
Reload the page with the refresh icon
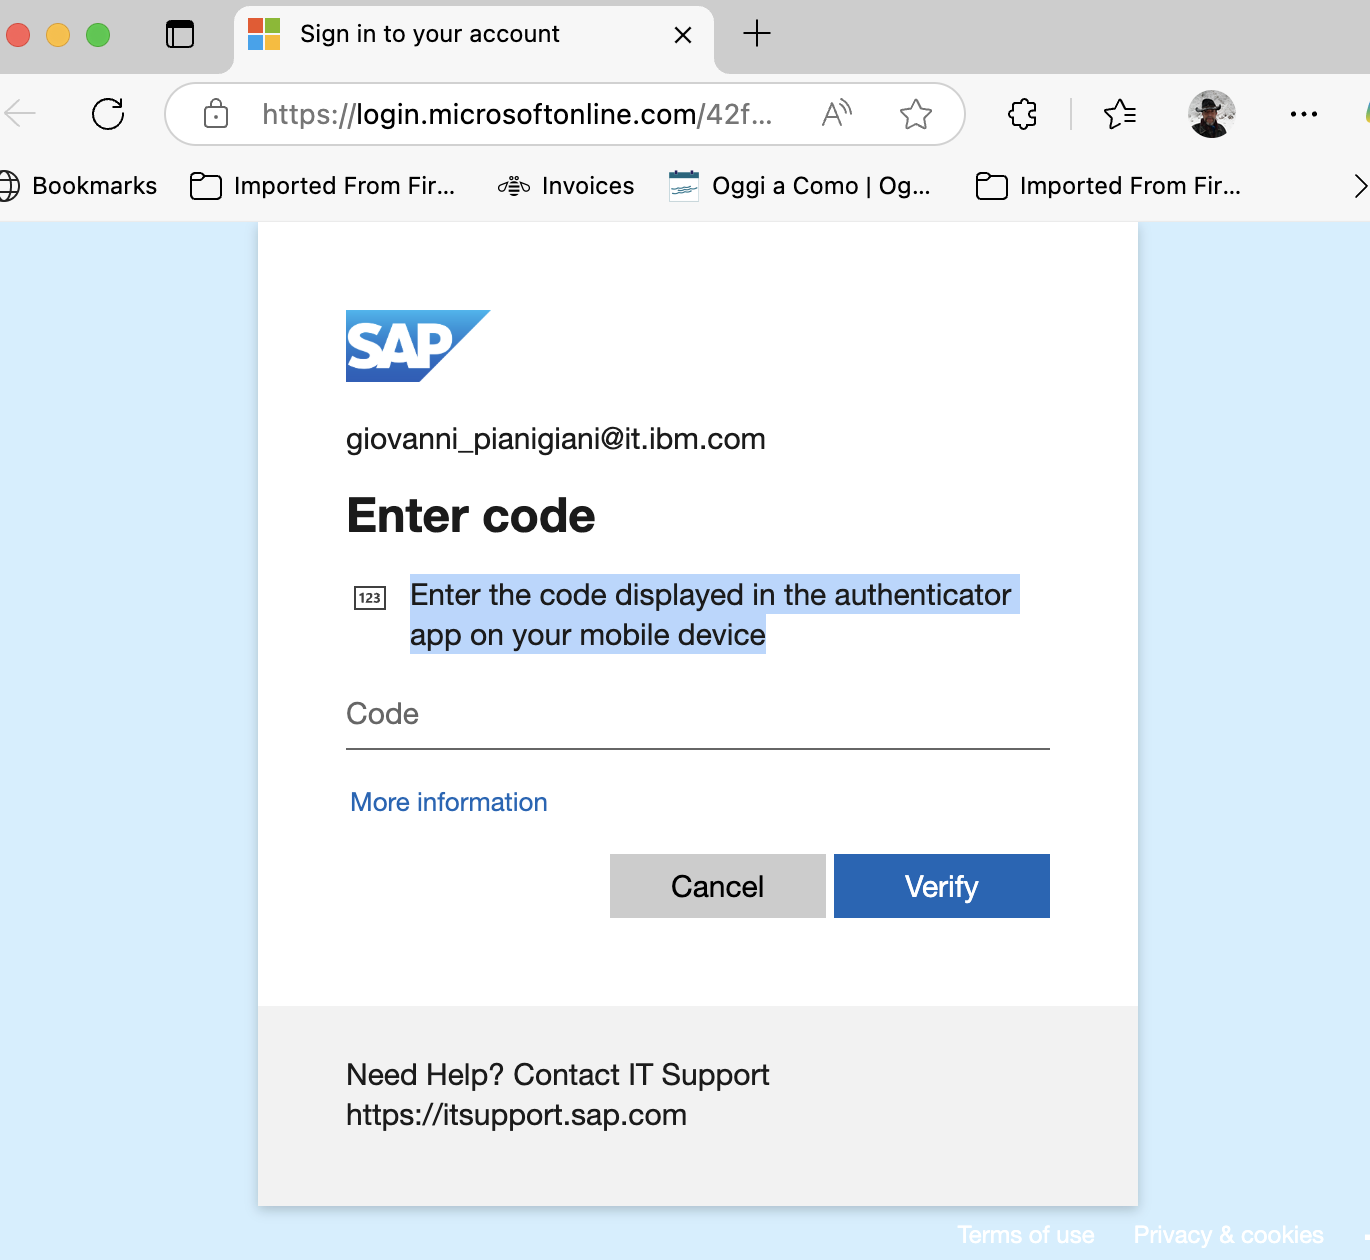108,114
